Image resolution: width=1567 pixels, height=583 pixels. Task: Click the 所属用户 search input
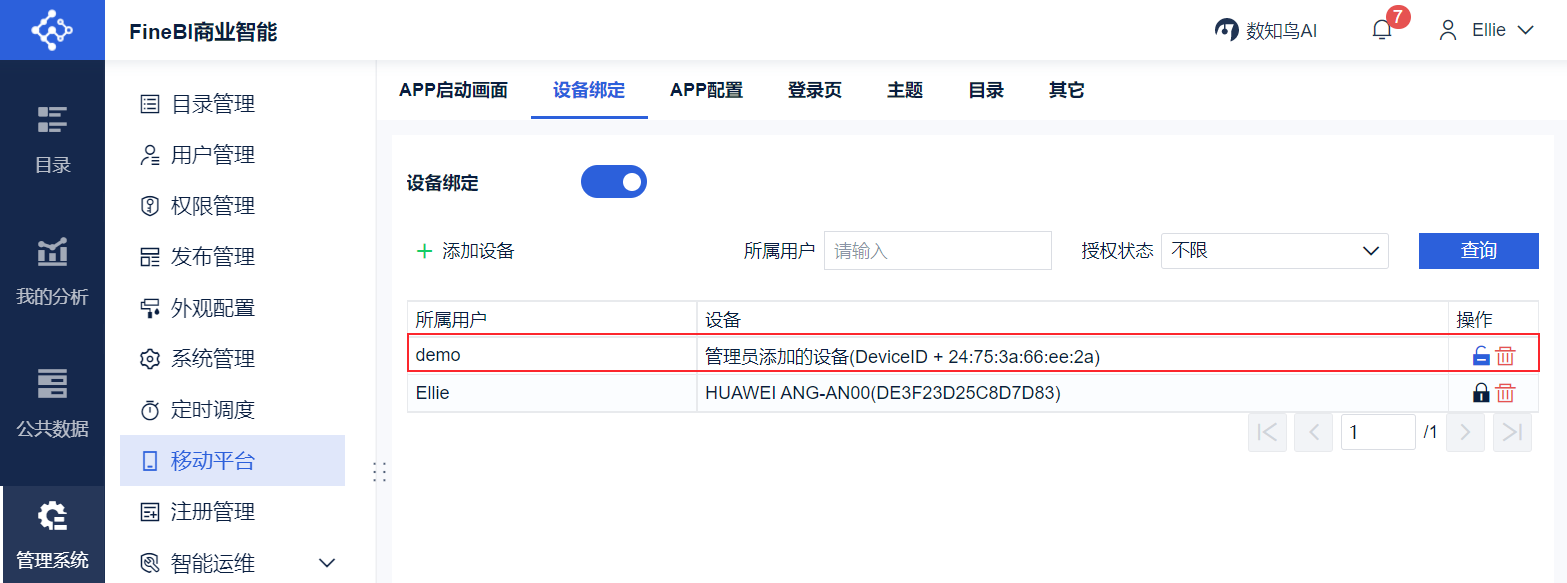coord(938,251)
